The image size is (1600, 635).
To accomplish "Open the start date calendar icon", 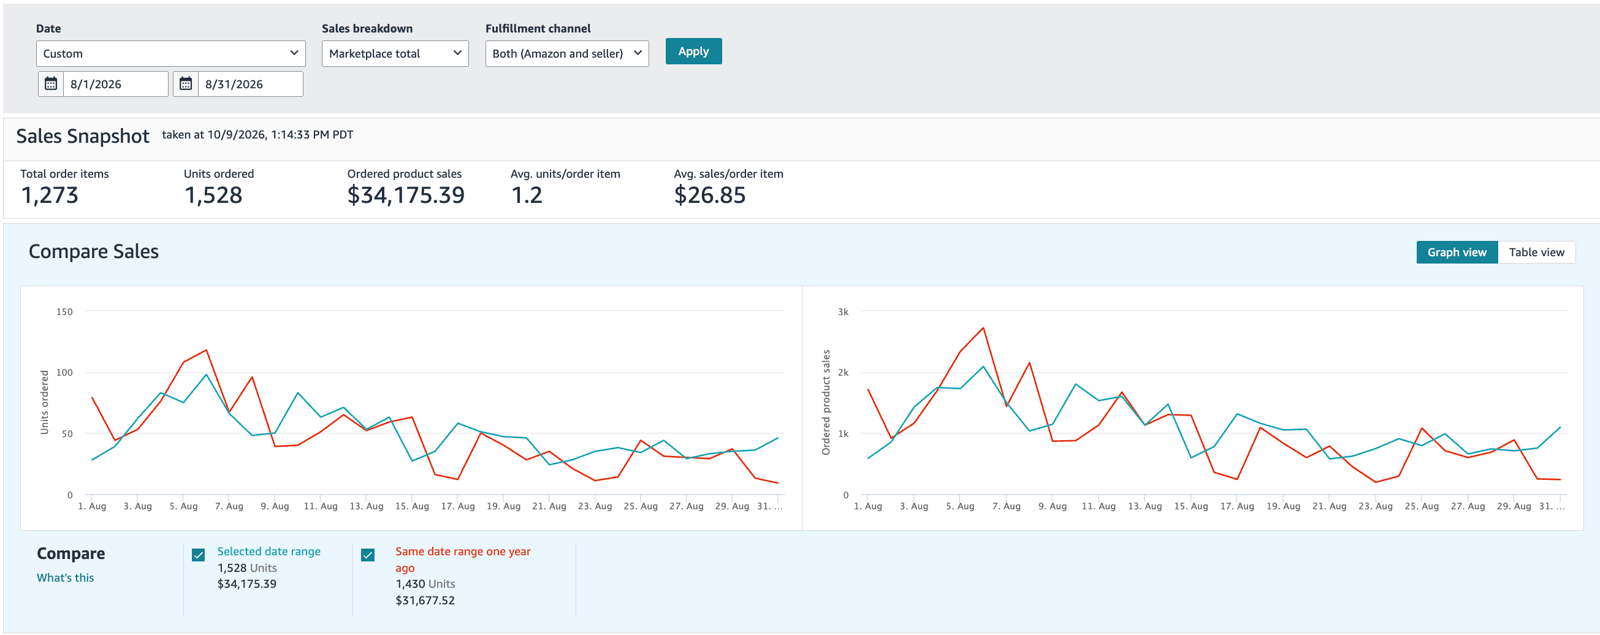I will coord(51,84).
